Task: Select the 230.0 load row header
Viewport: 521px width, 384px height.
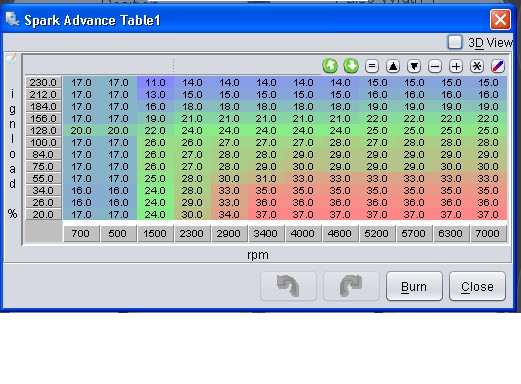Action: pos(44,82)
